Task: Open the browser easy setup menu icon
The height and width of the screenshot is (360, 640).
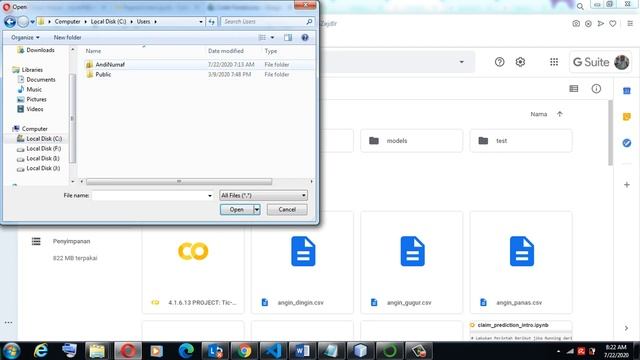Action: 630,24
